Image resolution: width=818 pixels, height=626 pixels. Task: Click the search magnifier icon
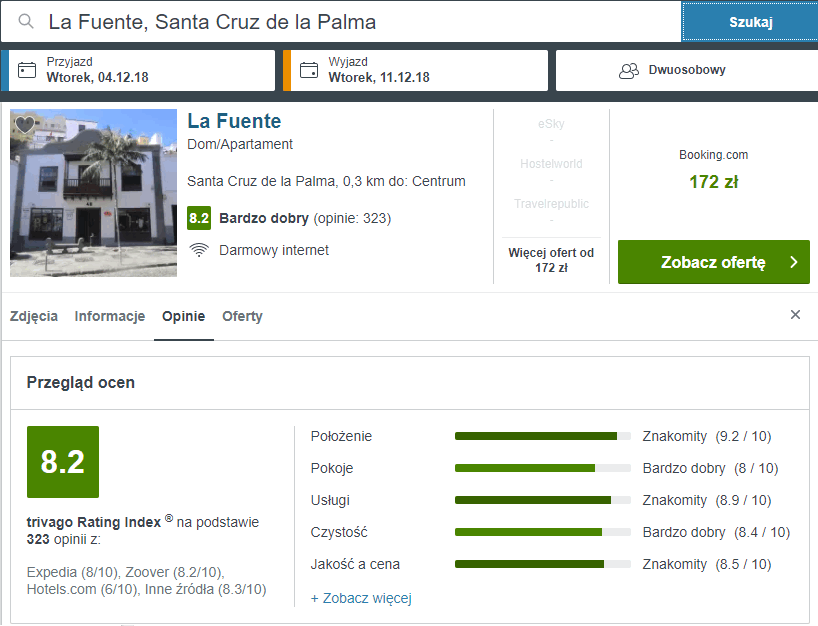pyautogui.click(x=28, y=21)
